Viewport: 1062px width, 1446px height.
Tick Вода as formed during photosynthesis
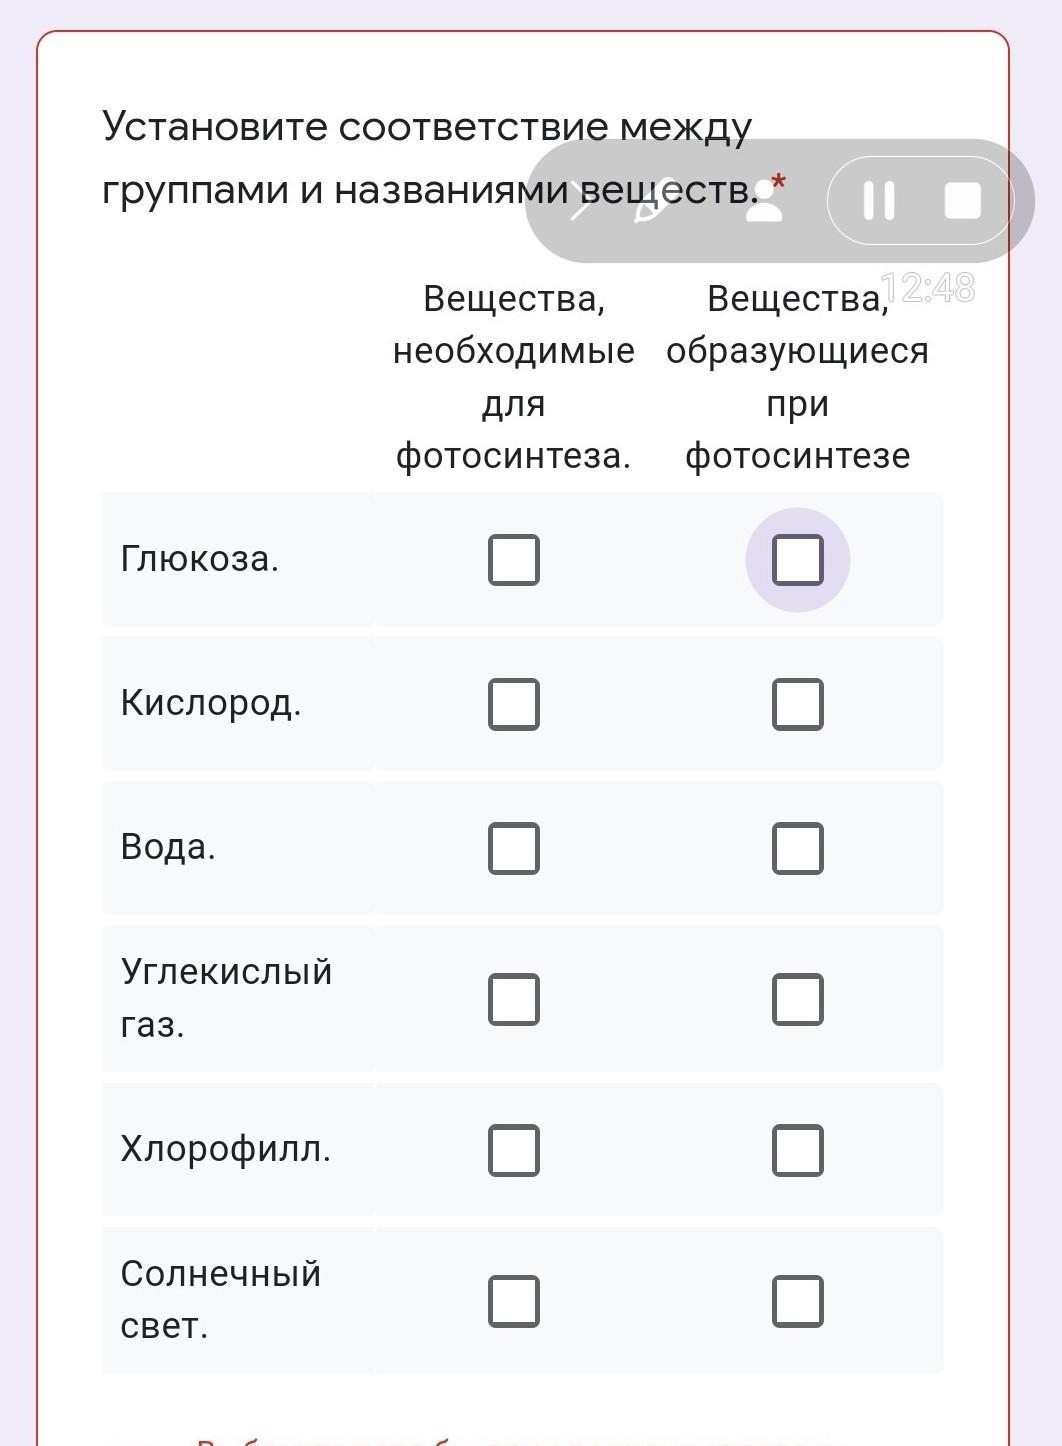[797, 848]
